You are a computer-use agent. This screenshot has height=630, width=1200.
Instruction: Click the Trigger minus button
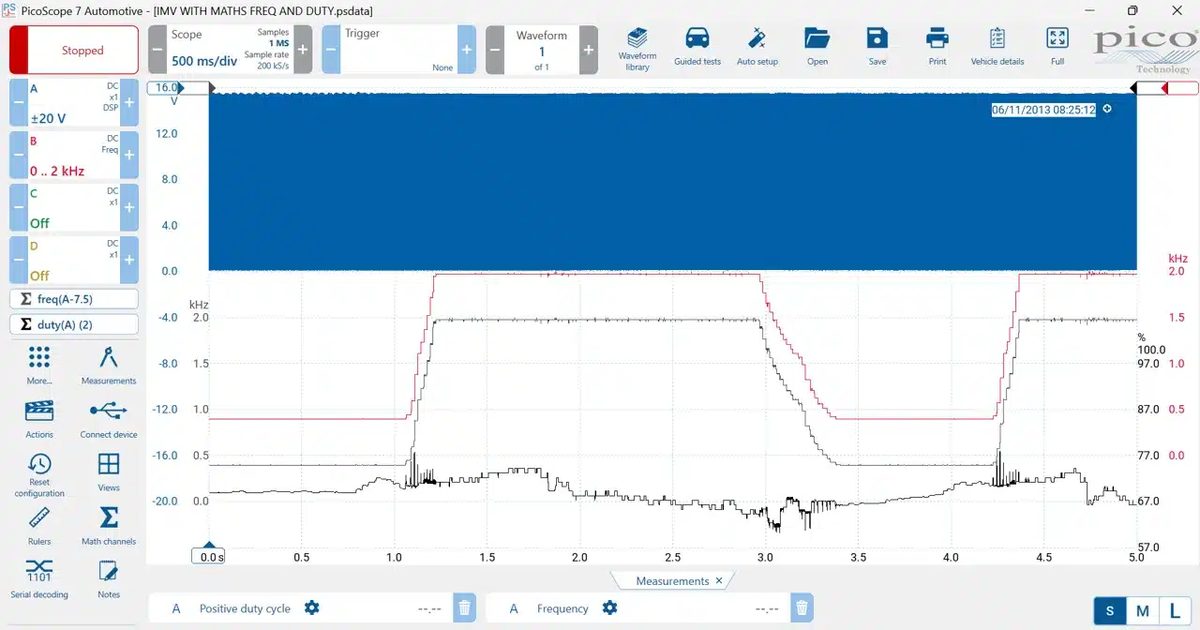coord(331,50)
